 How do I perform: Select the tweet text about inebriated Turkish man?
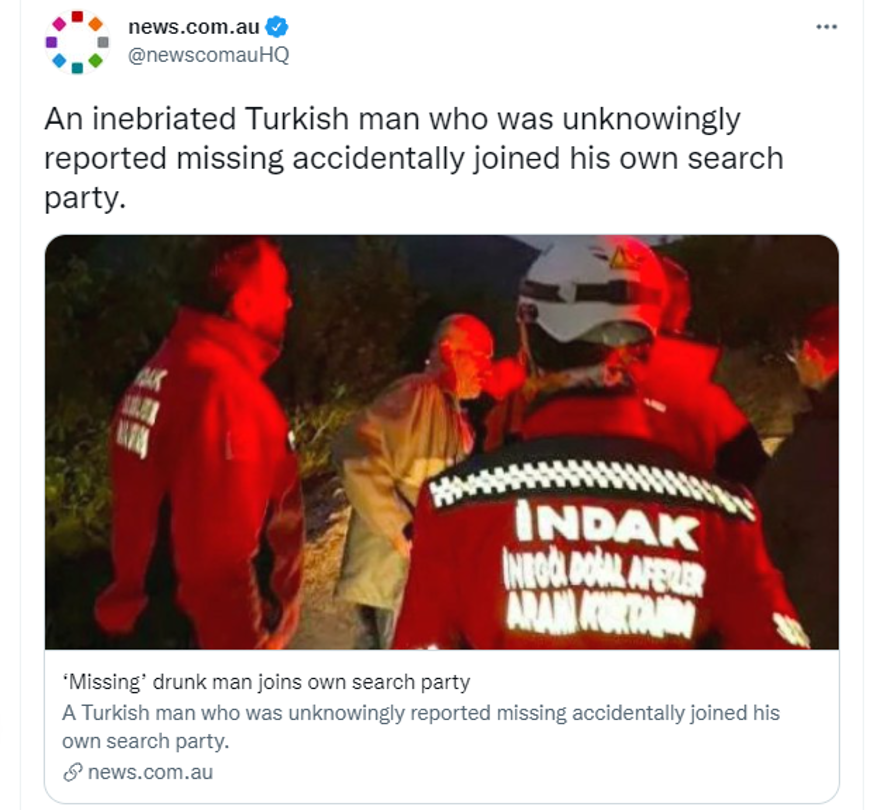point(414,158)
